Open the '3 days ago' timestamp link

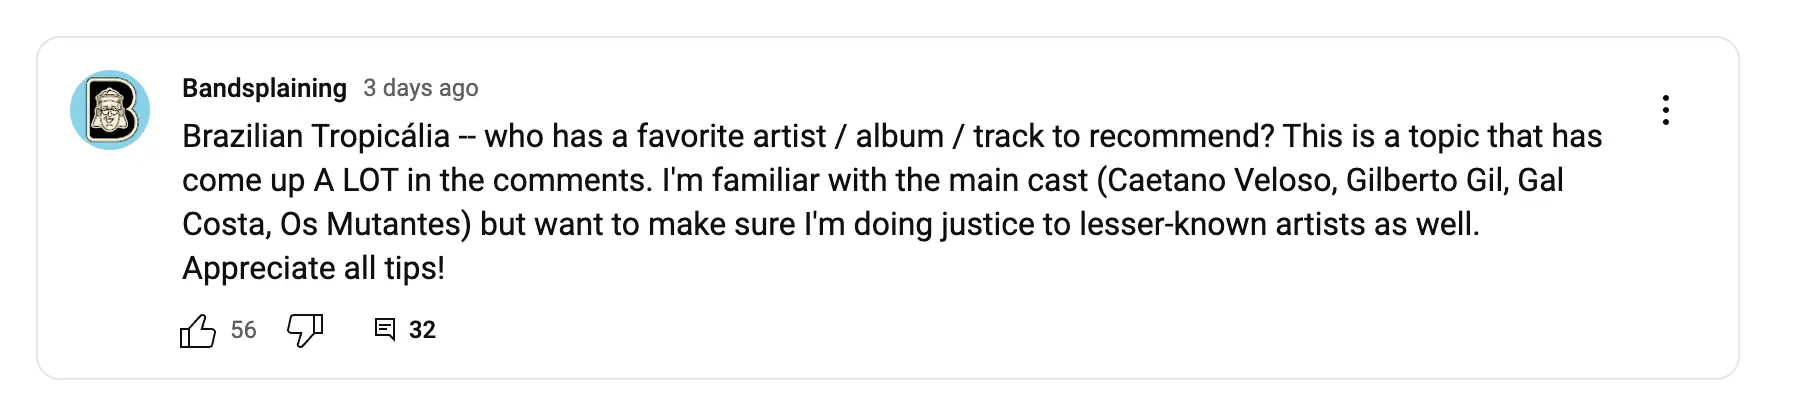pyautogui.click(x=420, y=88)
